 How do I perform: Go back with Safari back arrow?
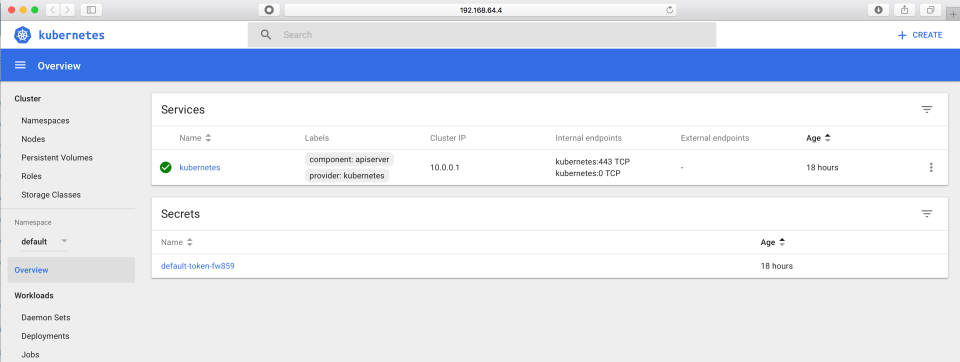pyautogui.click(x=53, y=10)
